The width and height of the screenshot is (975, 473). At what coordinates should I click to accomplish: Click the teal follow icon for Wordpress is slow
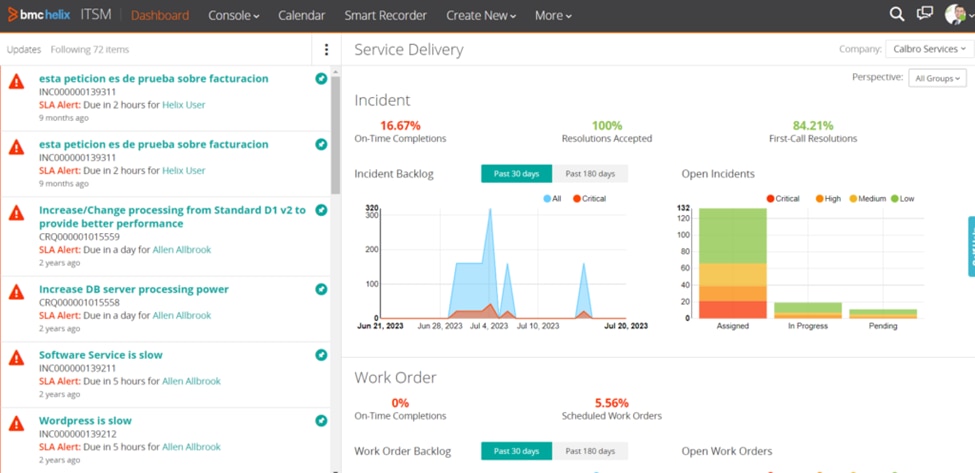tap(321, 421)
